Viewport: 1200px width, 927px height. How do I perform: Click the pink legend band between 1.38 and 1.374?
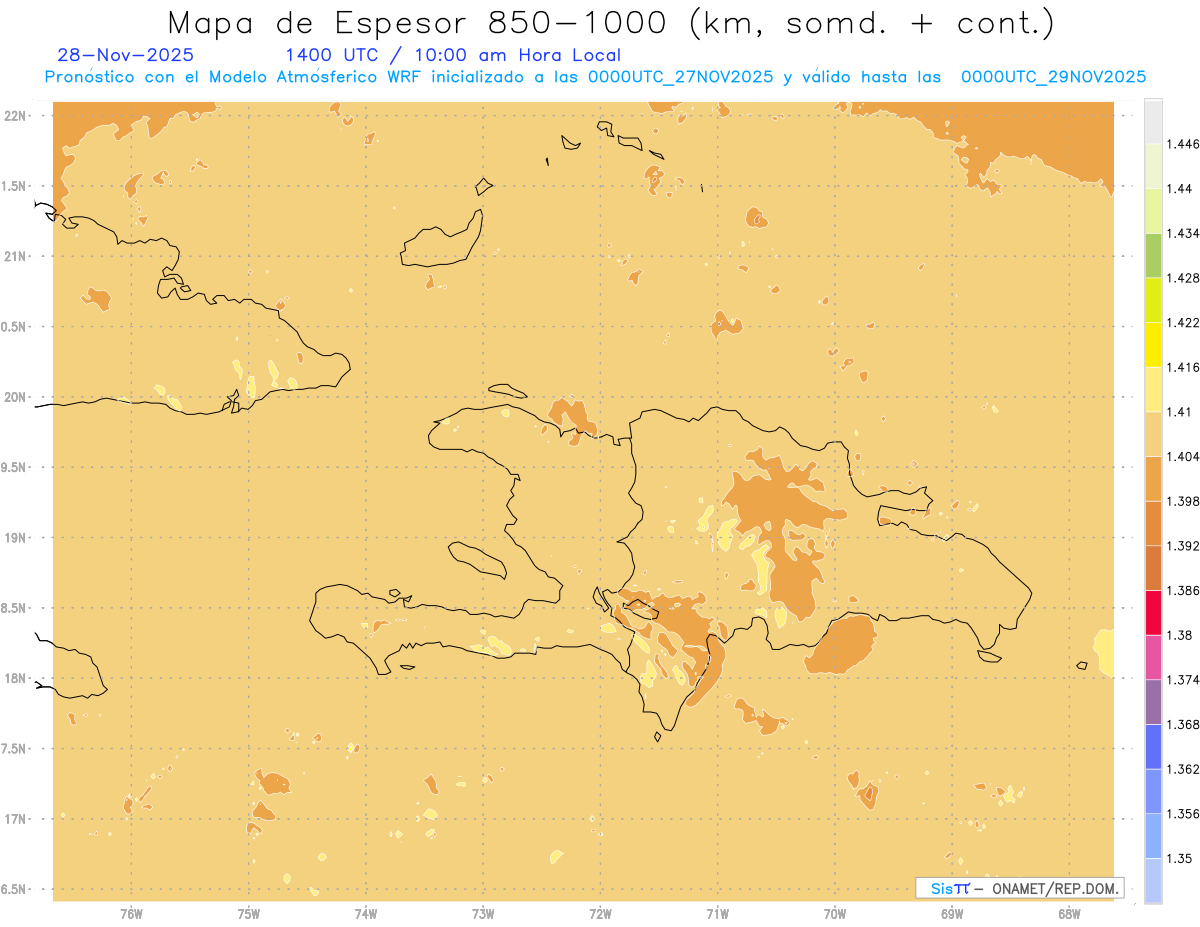point(1153,657)
